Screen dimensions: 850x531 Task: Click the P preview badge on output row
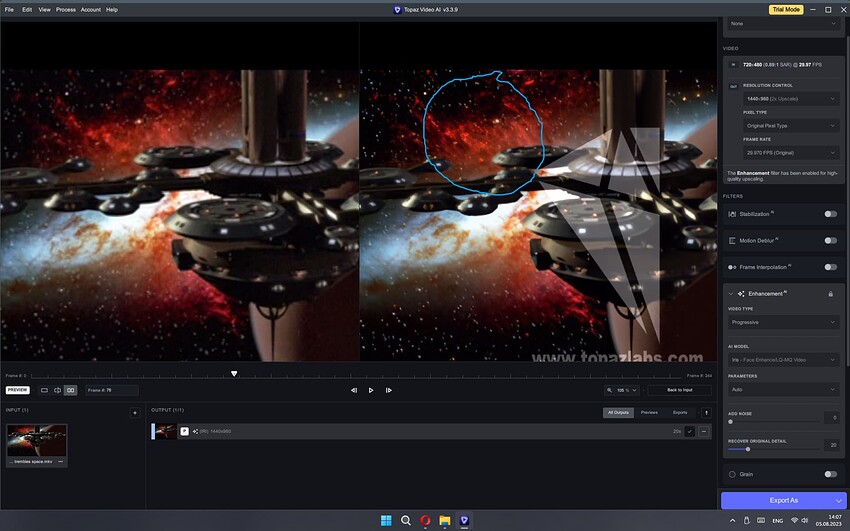[x=184, y=431]
